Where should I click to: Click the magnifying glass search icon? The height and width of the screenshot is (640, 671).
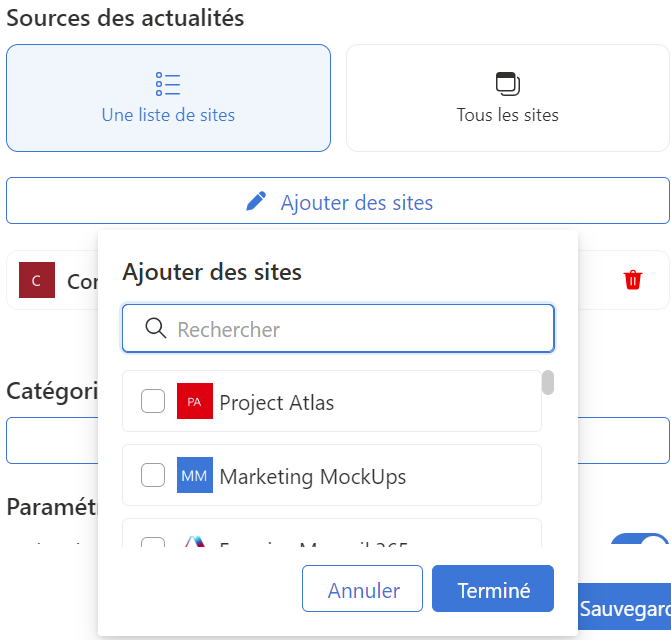click(156, 329)
